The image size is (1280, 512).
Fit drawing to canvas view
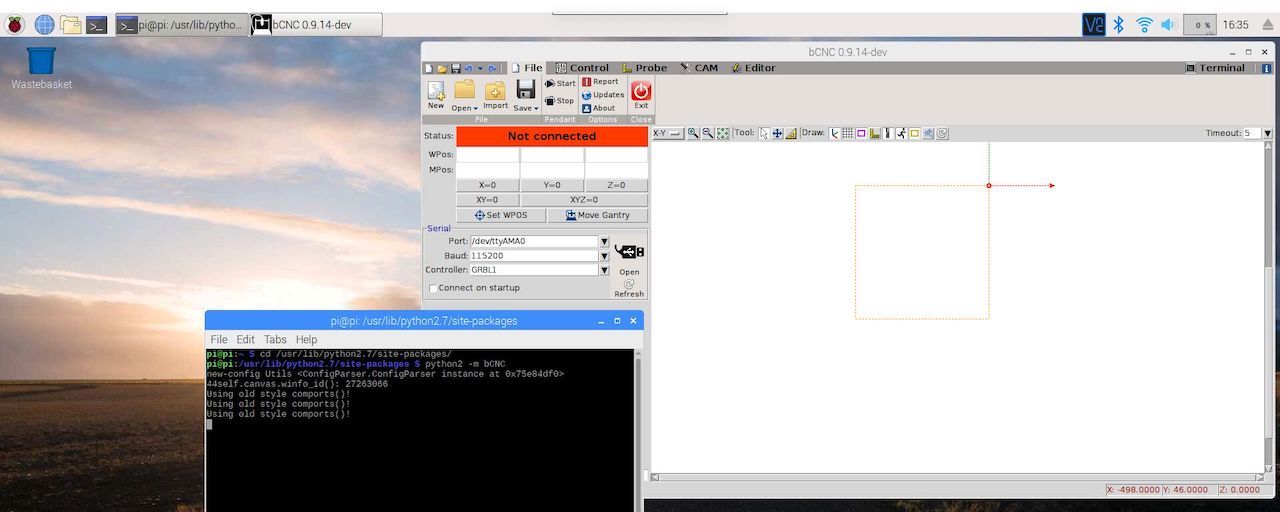pyautogui.click(x=723, y=133)
